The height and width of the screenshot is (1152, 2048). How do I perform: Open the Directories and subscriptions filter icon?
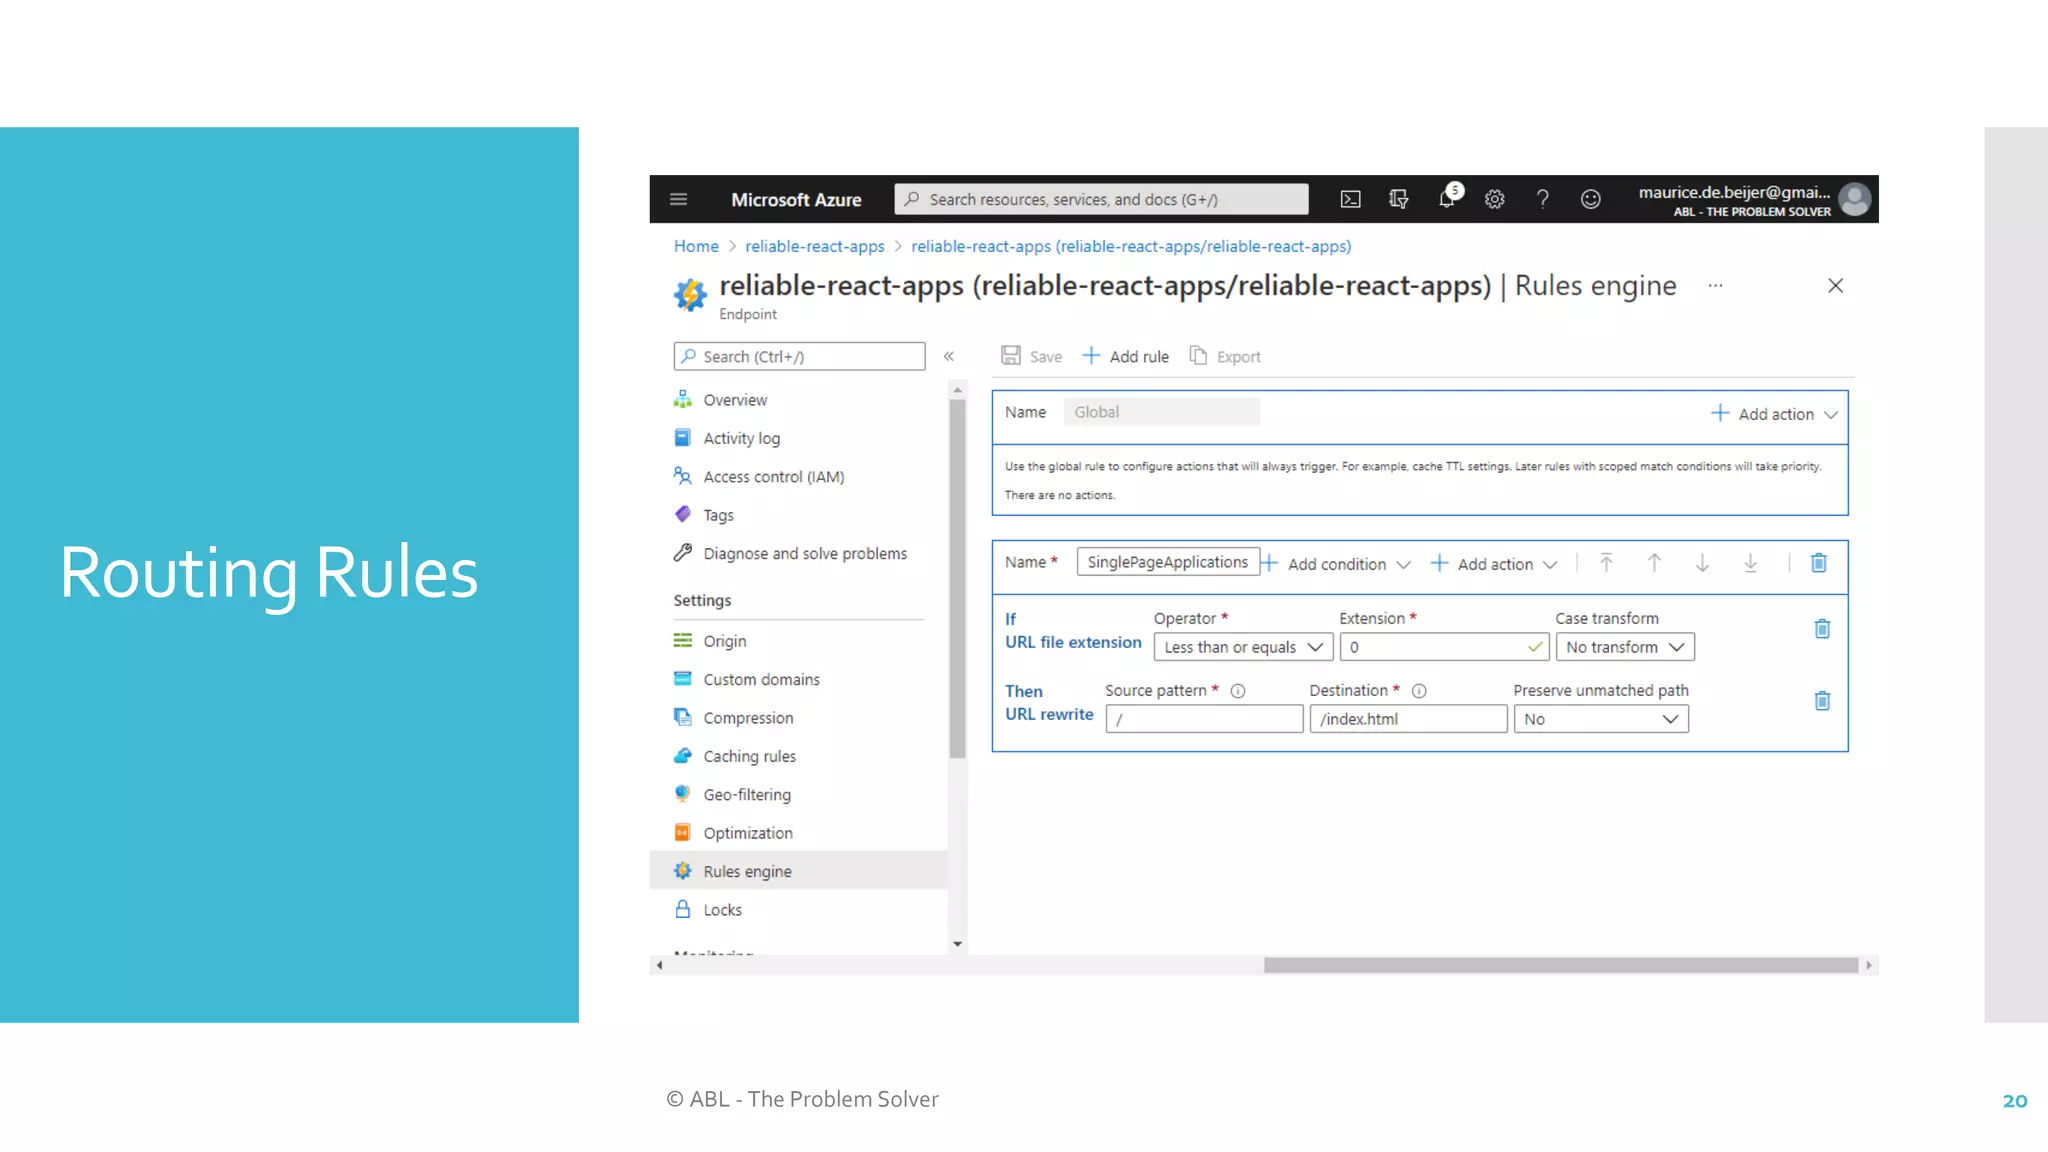[x=1398, y=199]
